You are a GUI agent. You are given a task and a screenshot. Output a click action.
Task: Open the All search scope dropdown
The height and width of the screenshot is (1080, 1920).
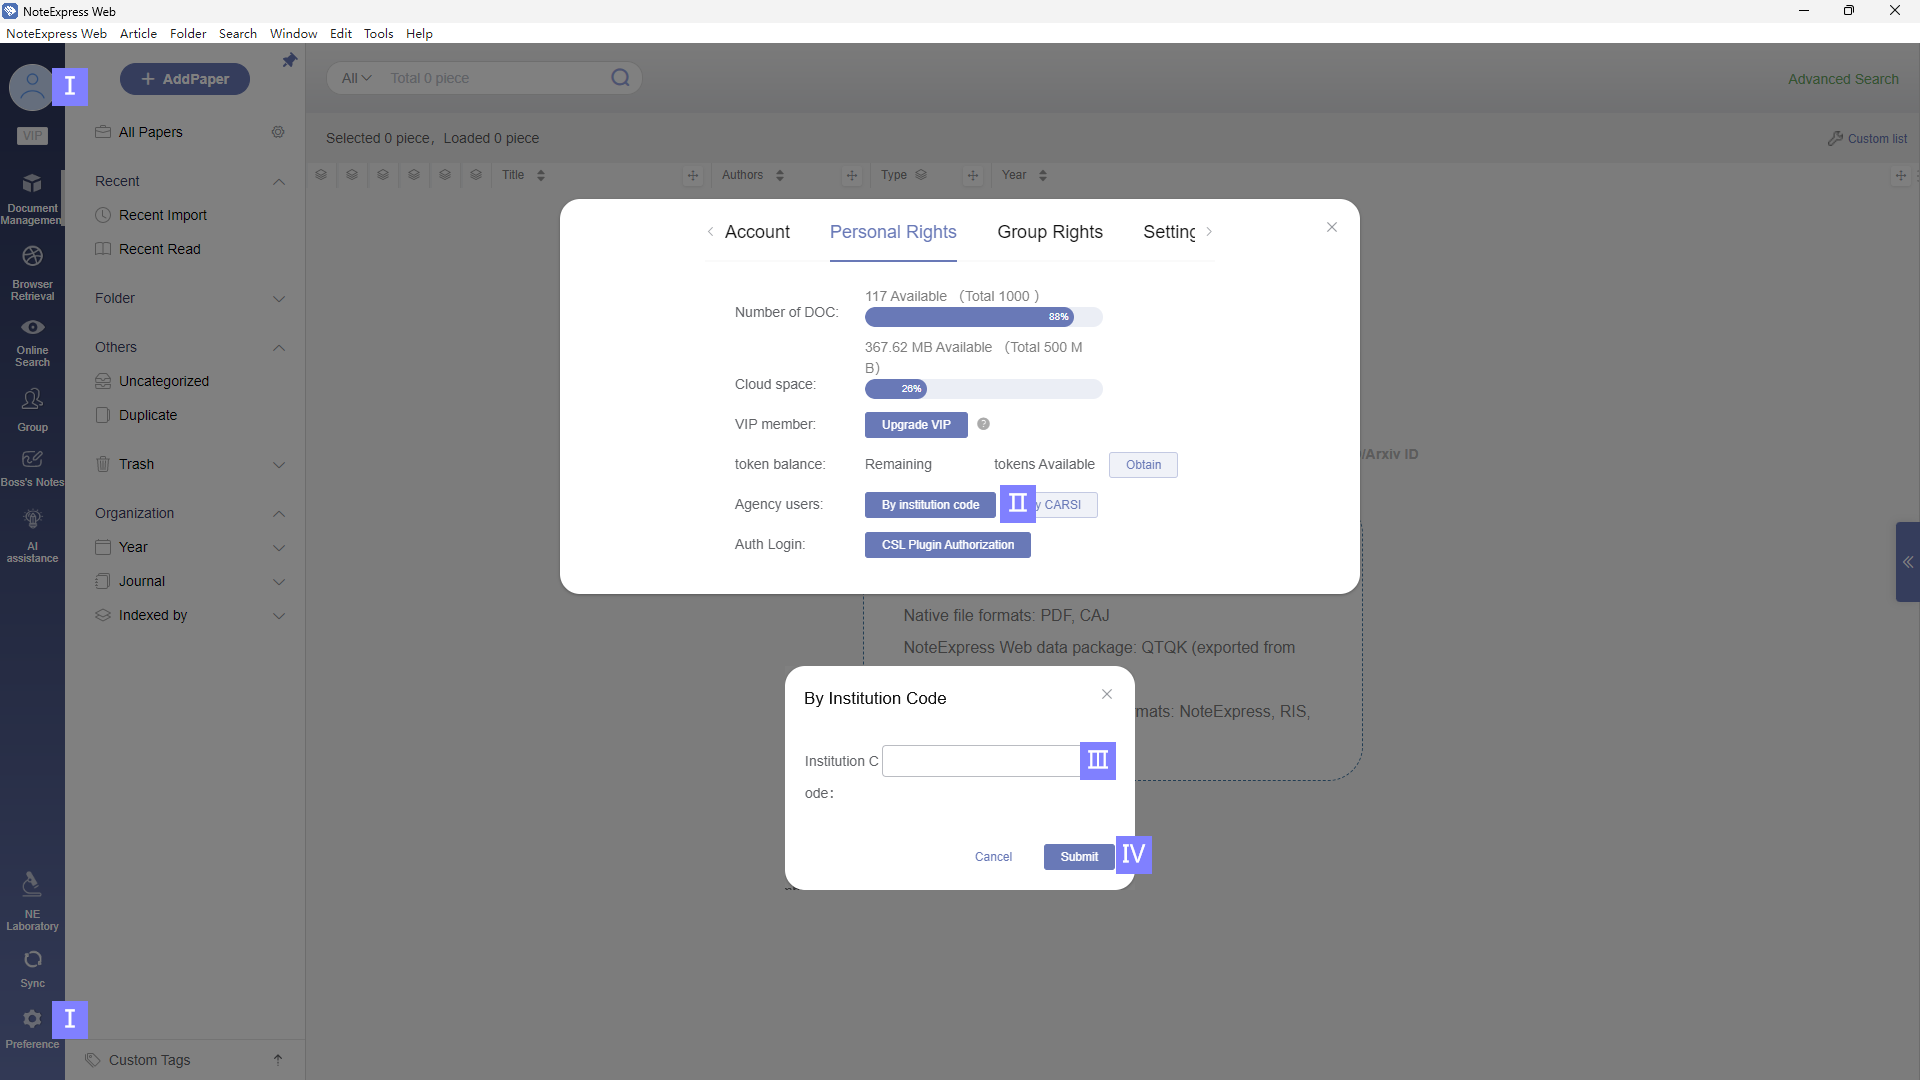356,78
